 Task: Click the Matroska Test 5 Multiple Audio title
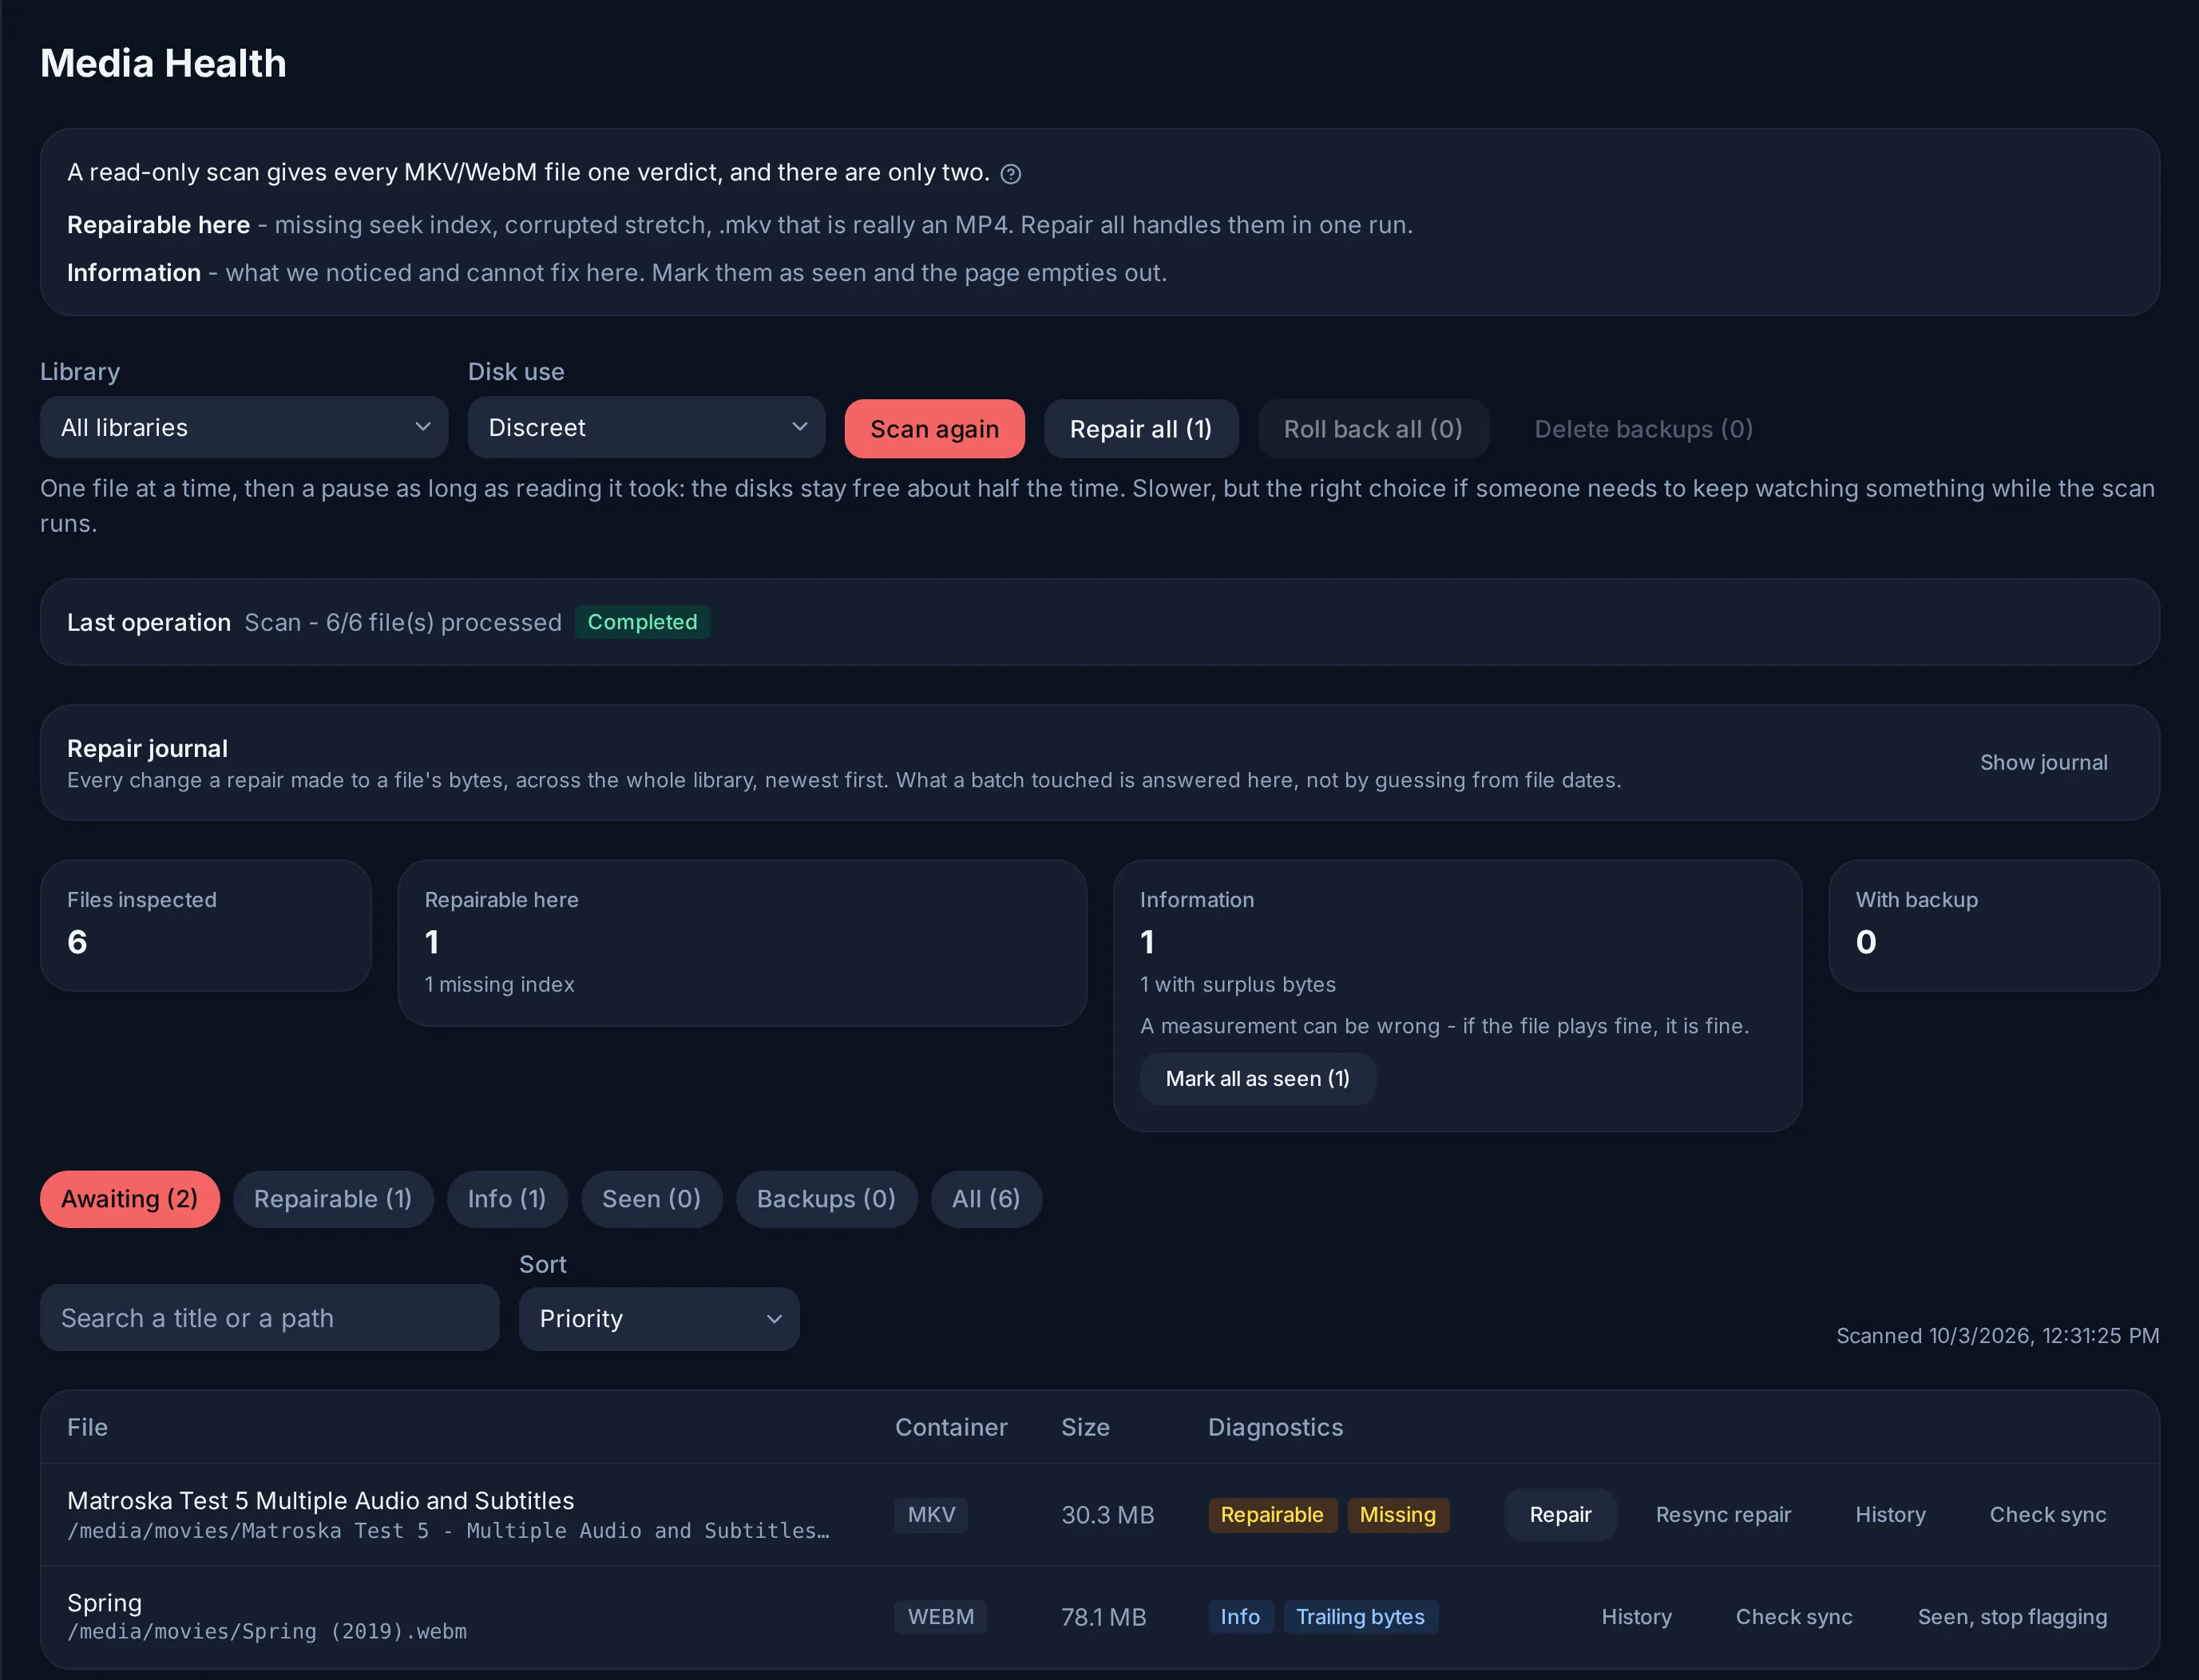320,1501
